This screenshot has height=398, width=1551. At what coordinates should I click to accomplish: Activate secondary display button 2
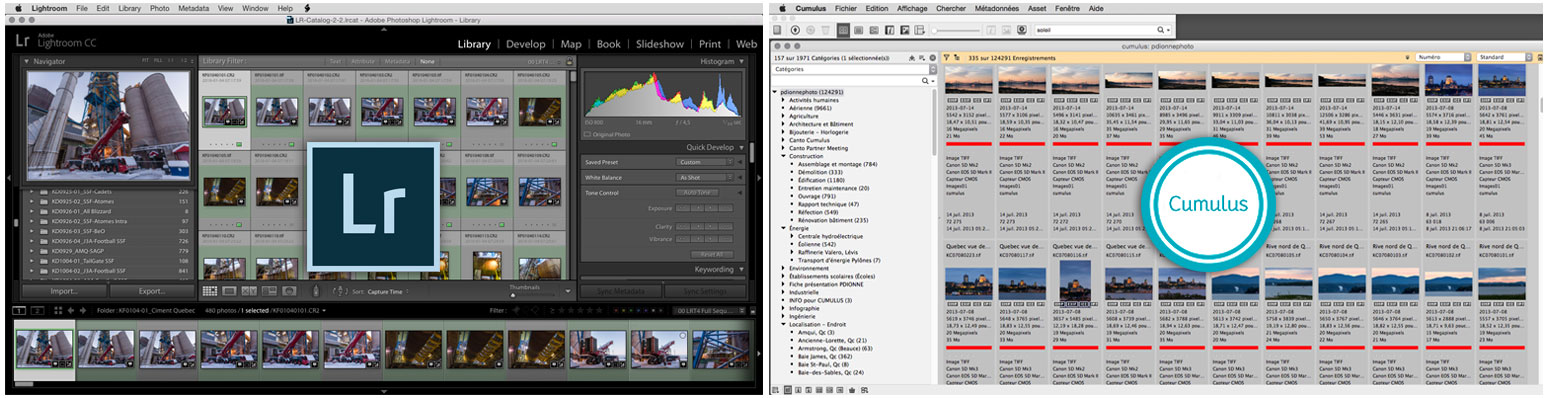38,310
